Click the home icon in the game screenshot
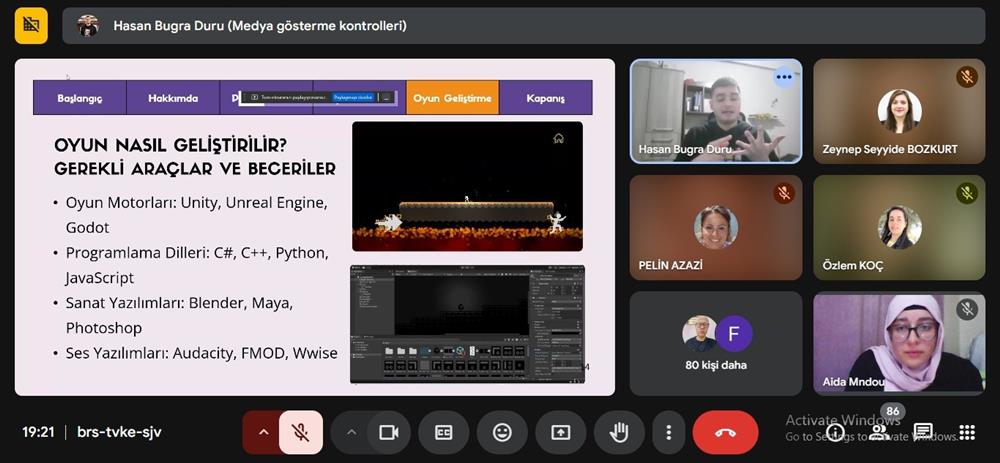 click(x=559, y=138)
